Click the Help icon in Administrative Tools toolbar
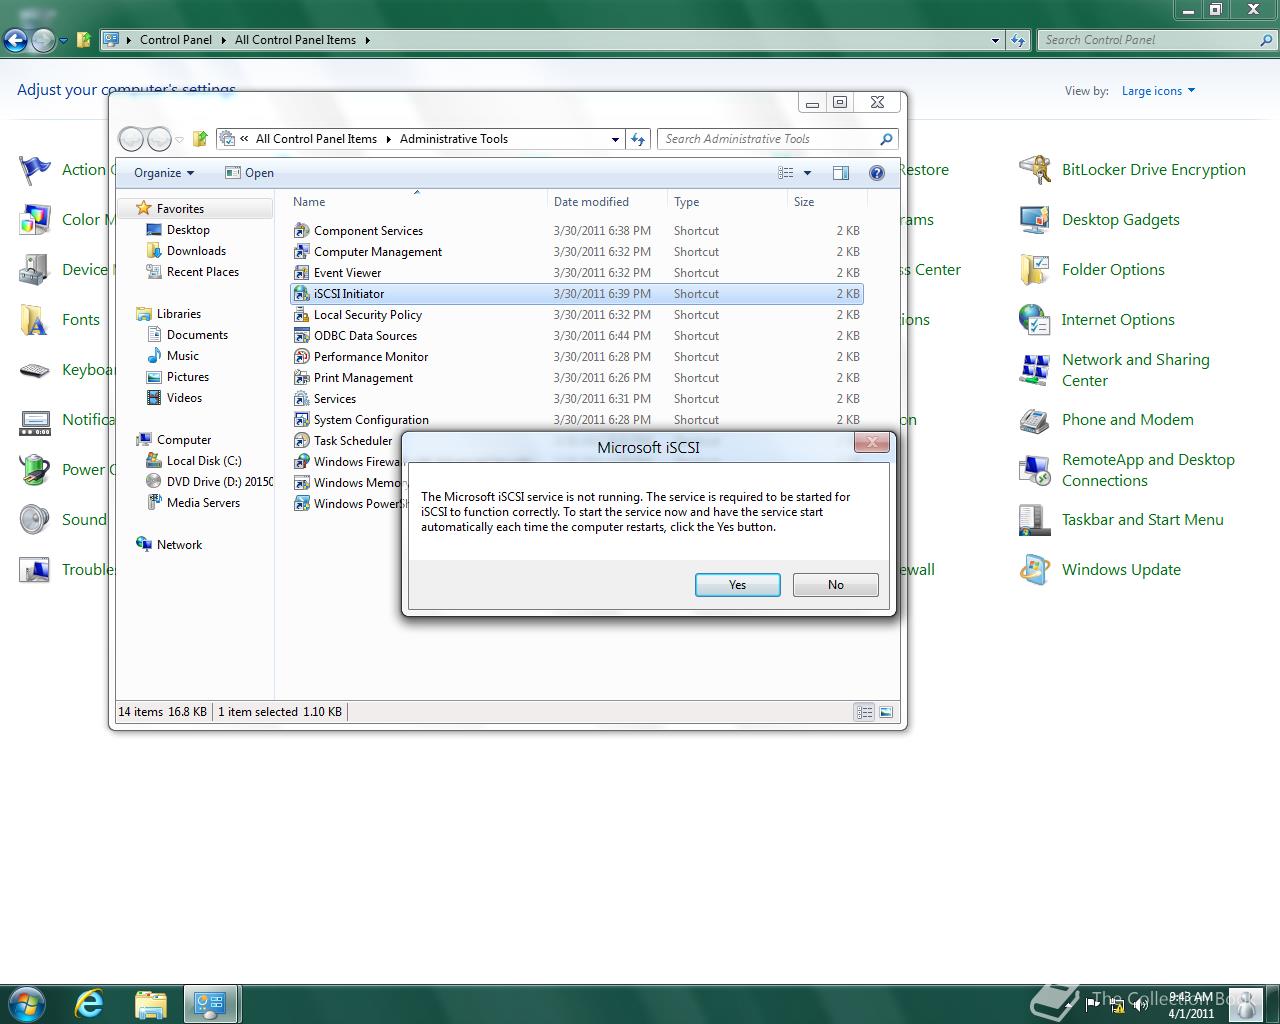 point(877,173)
